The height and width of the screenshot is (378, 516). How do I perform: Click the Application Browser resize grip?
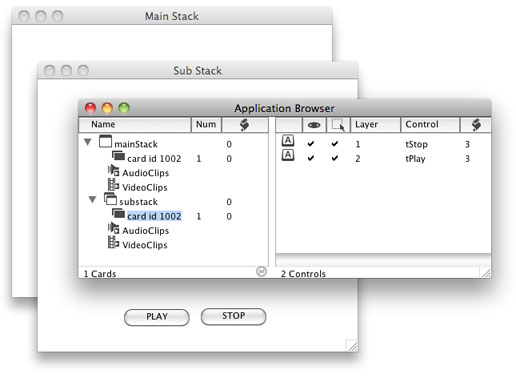click(x=486, y=273)
